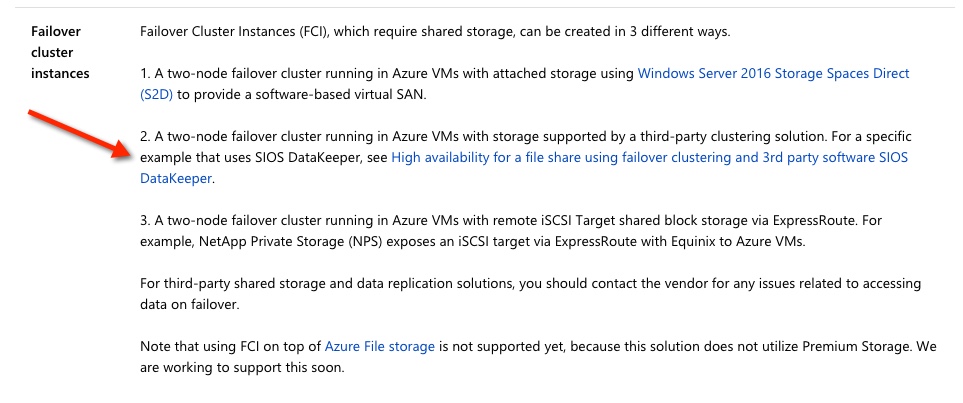Open the Azure File storage link
Viewport: 963px width, 403px height.
tap(379, 346)
